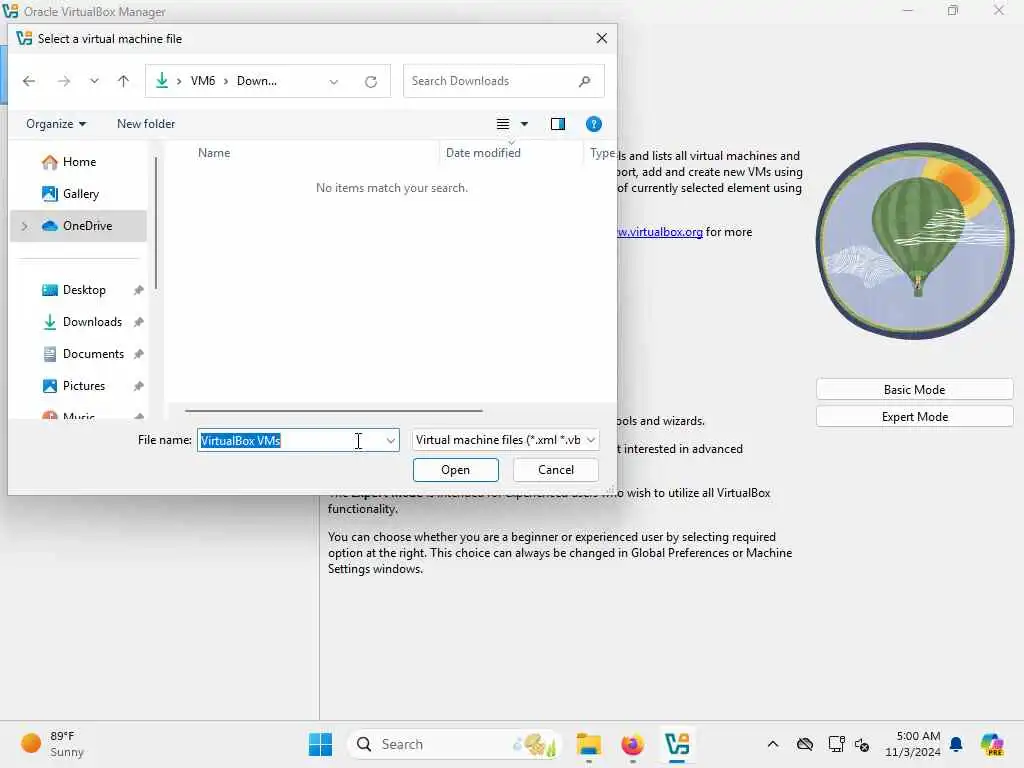
Task: Open recent locations dropdown arrow
Action: click(94, 81)
